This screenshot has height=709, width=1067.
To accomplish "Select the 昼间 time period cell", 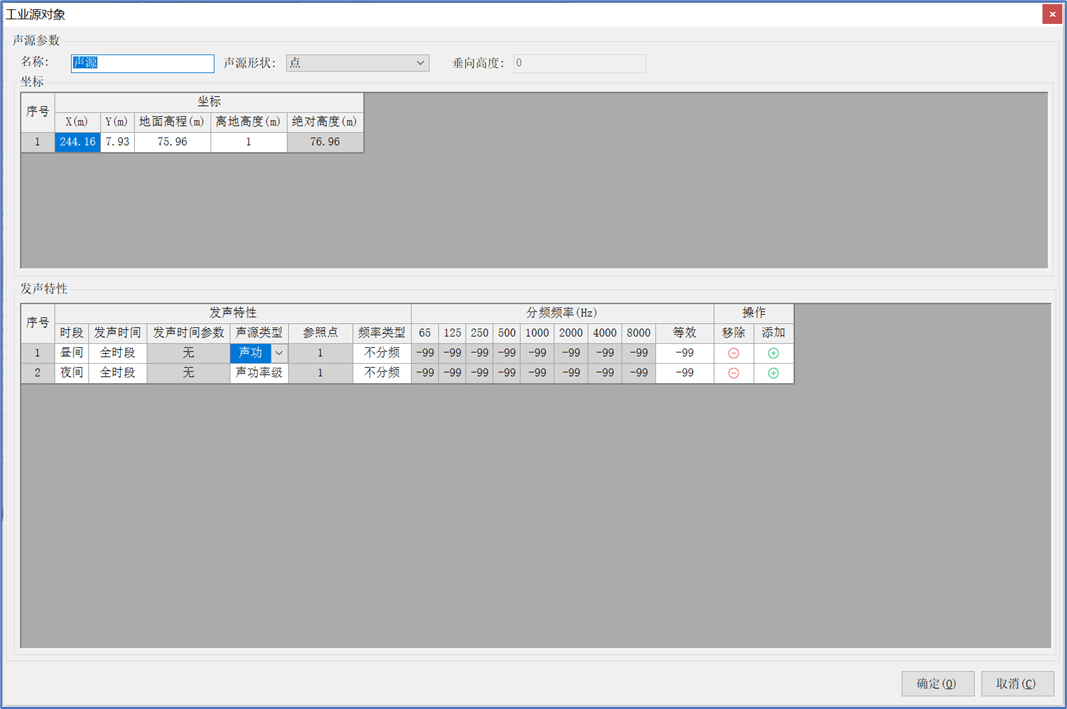I will click(71, 353).
